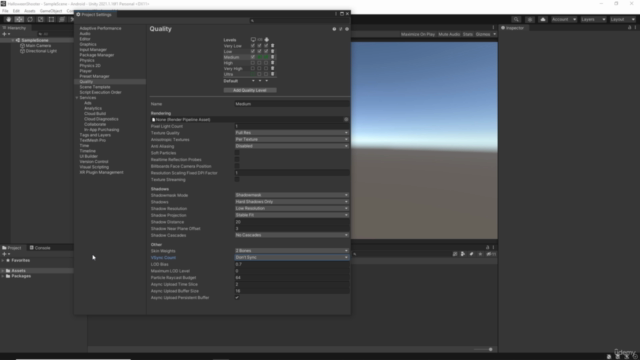Toggle Ultra Android platform checkbox
Screen dimensions: 640x360
coord(266,74)
